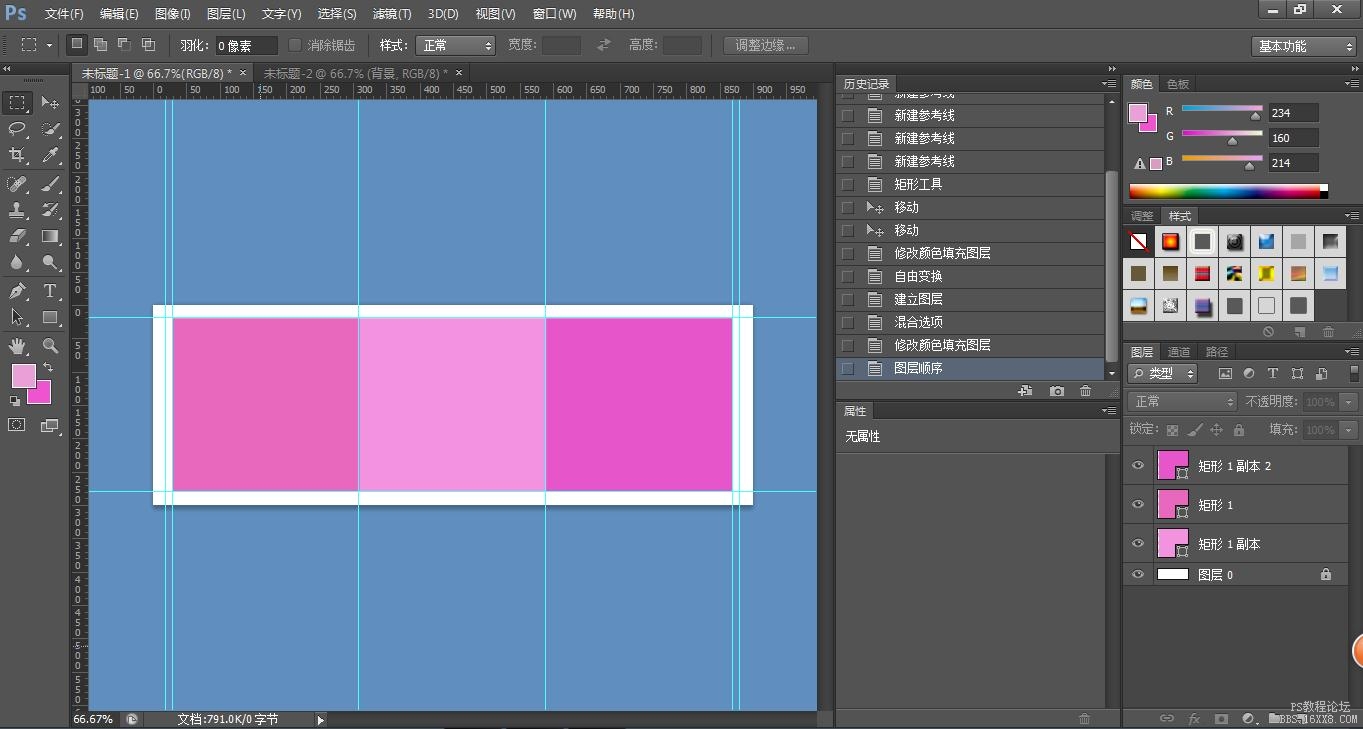
Task: Open the 填充 fill dropdown arrow
Action: pos(1349,430)
